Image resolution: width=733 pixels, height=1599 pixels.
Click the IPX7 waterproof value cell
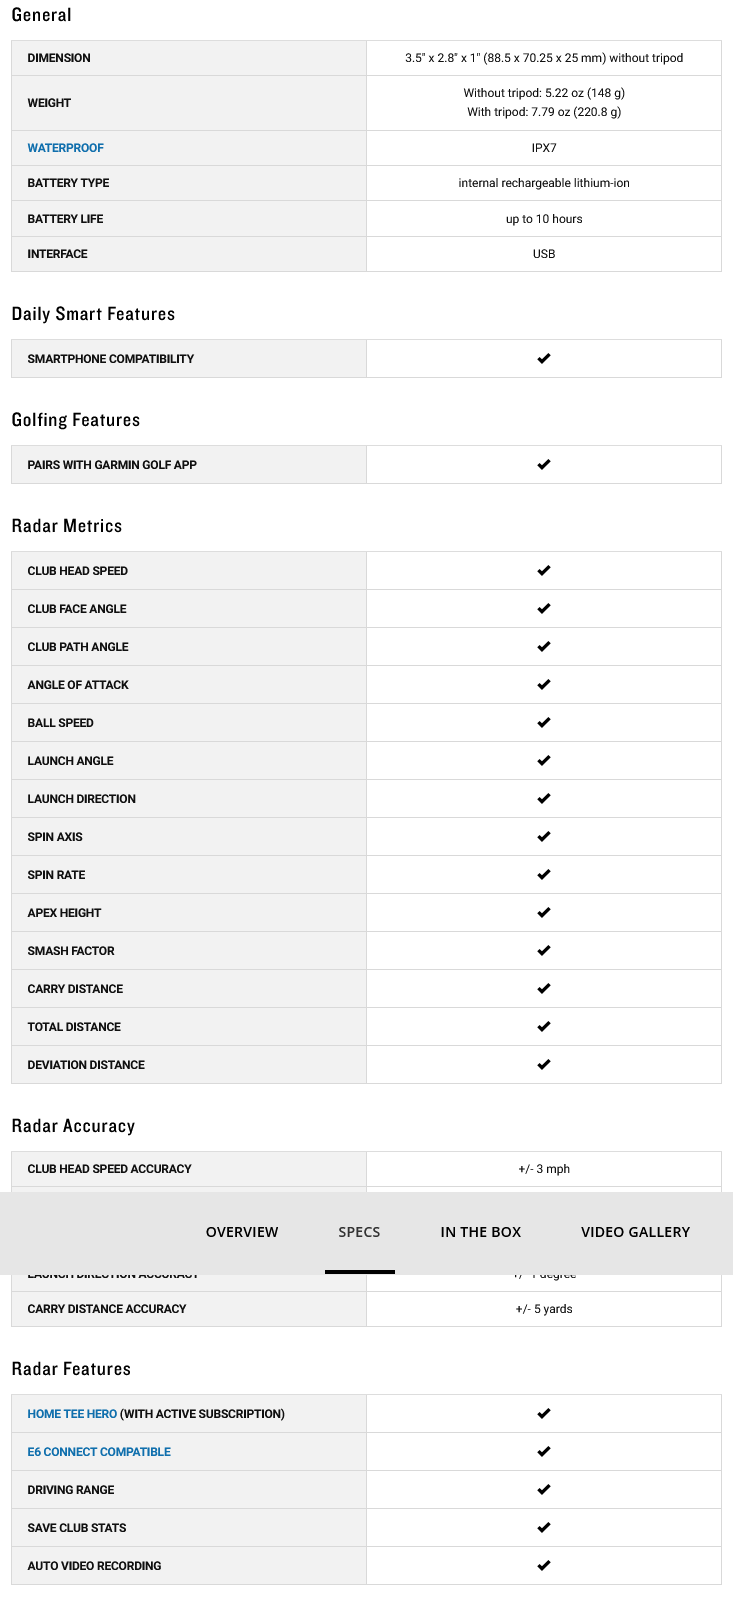[x=544, y=148]
